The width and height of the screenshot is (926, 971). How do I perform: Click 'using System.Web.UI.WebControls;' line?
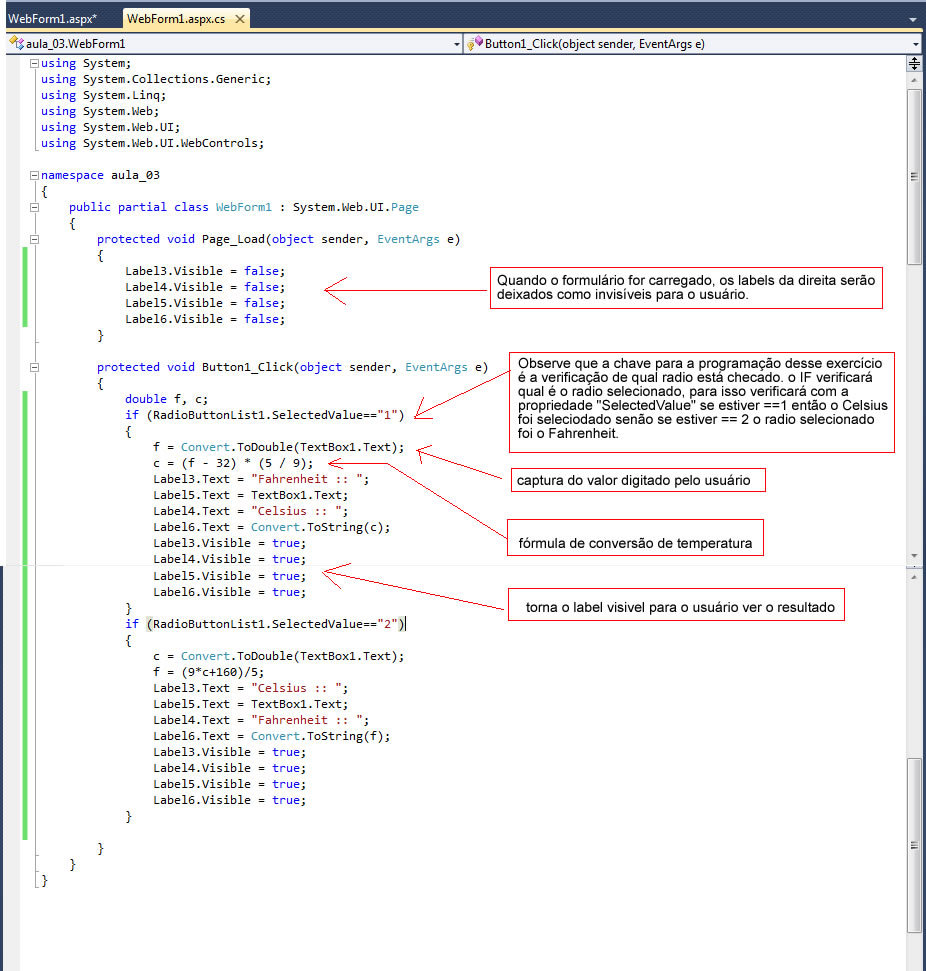[x=152, y=143]
